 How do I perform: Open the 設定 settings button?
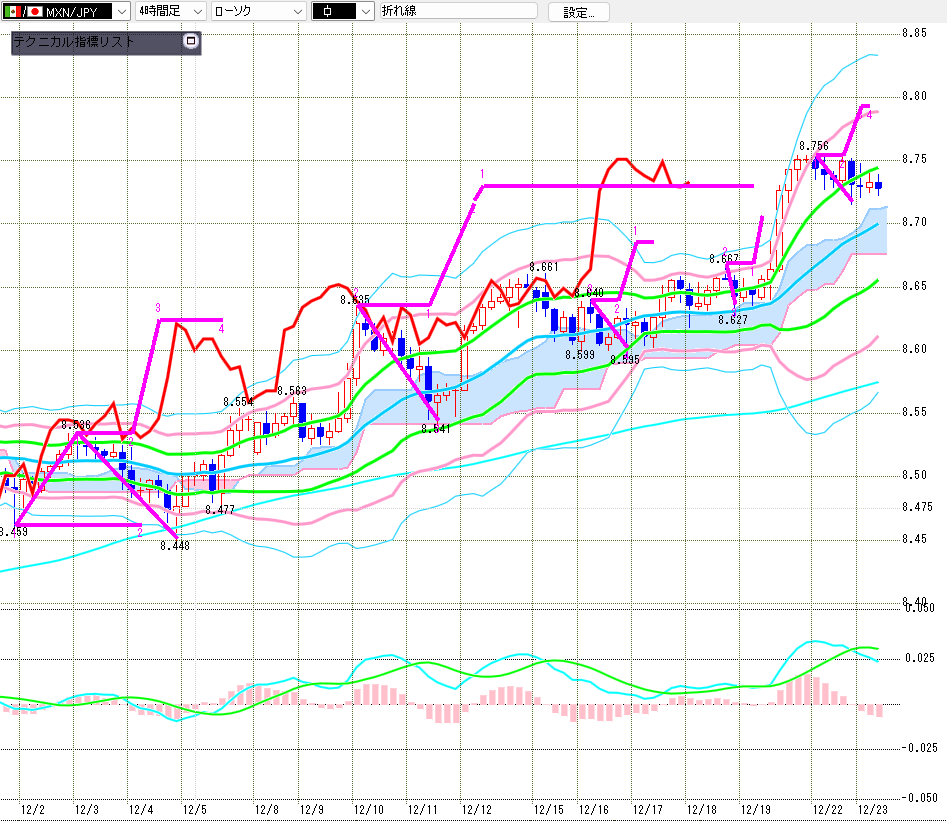[578, 11]
